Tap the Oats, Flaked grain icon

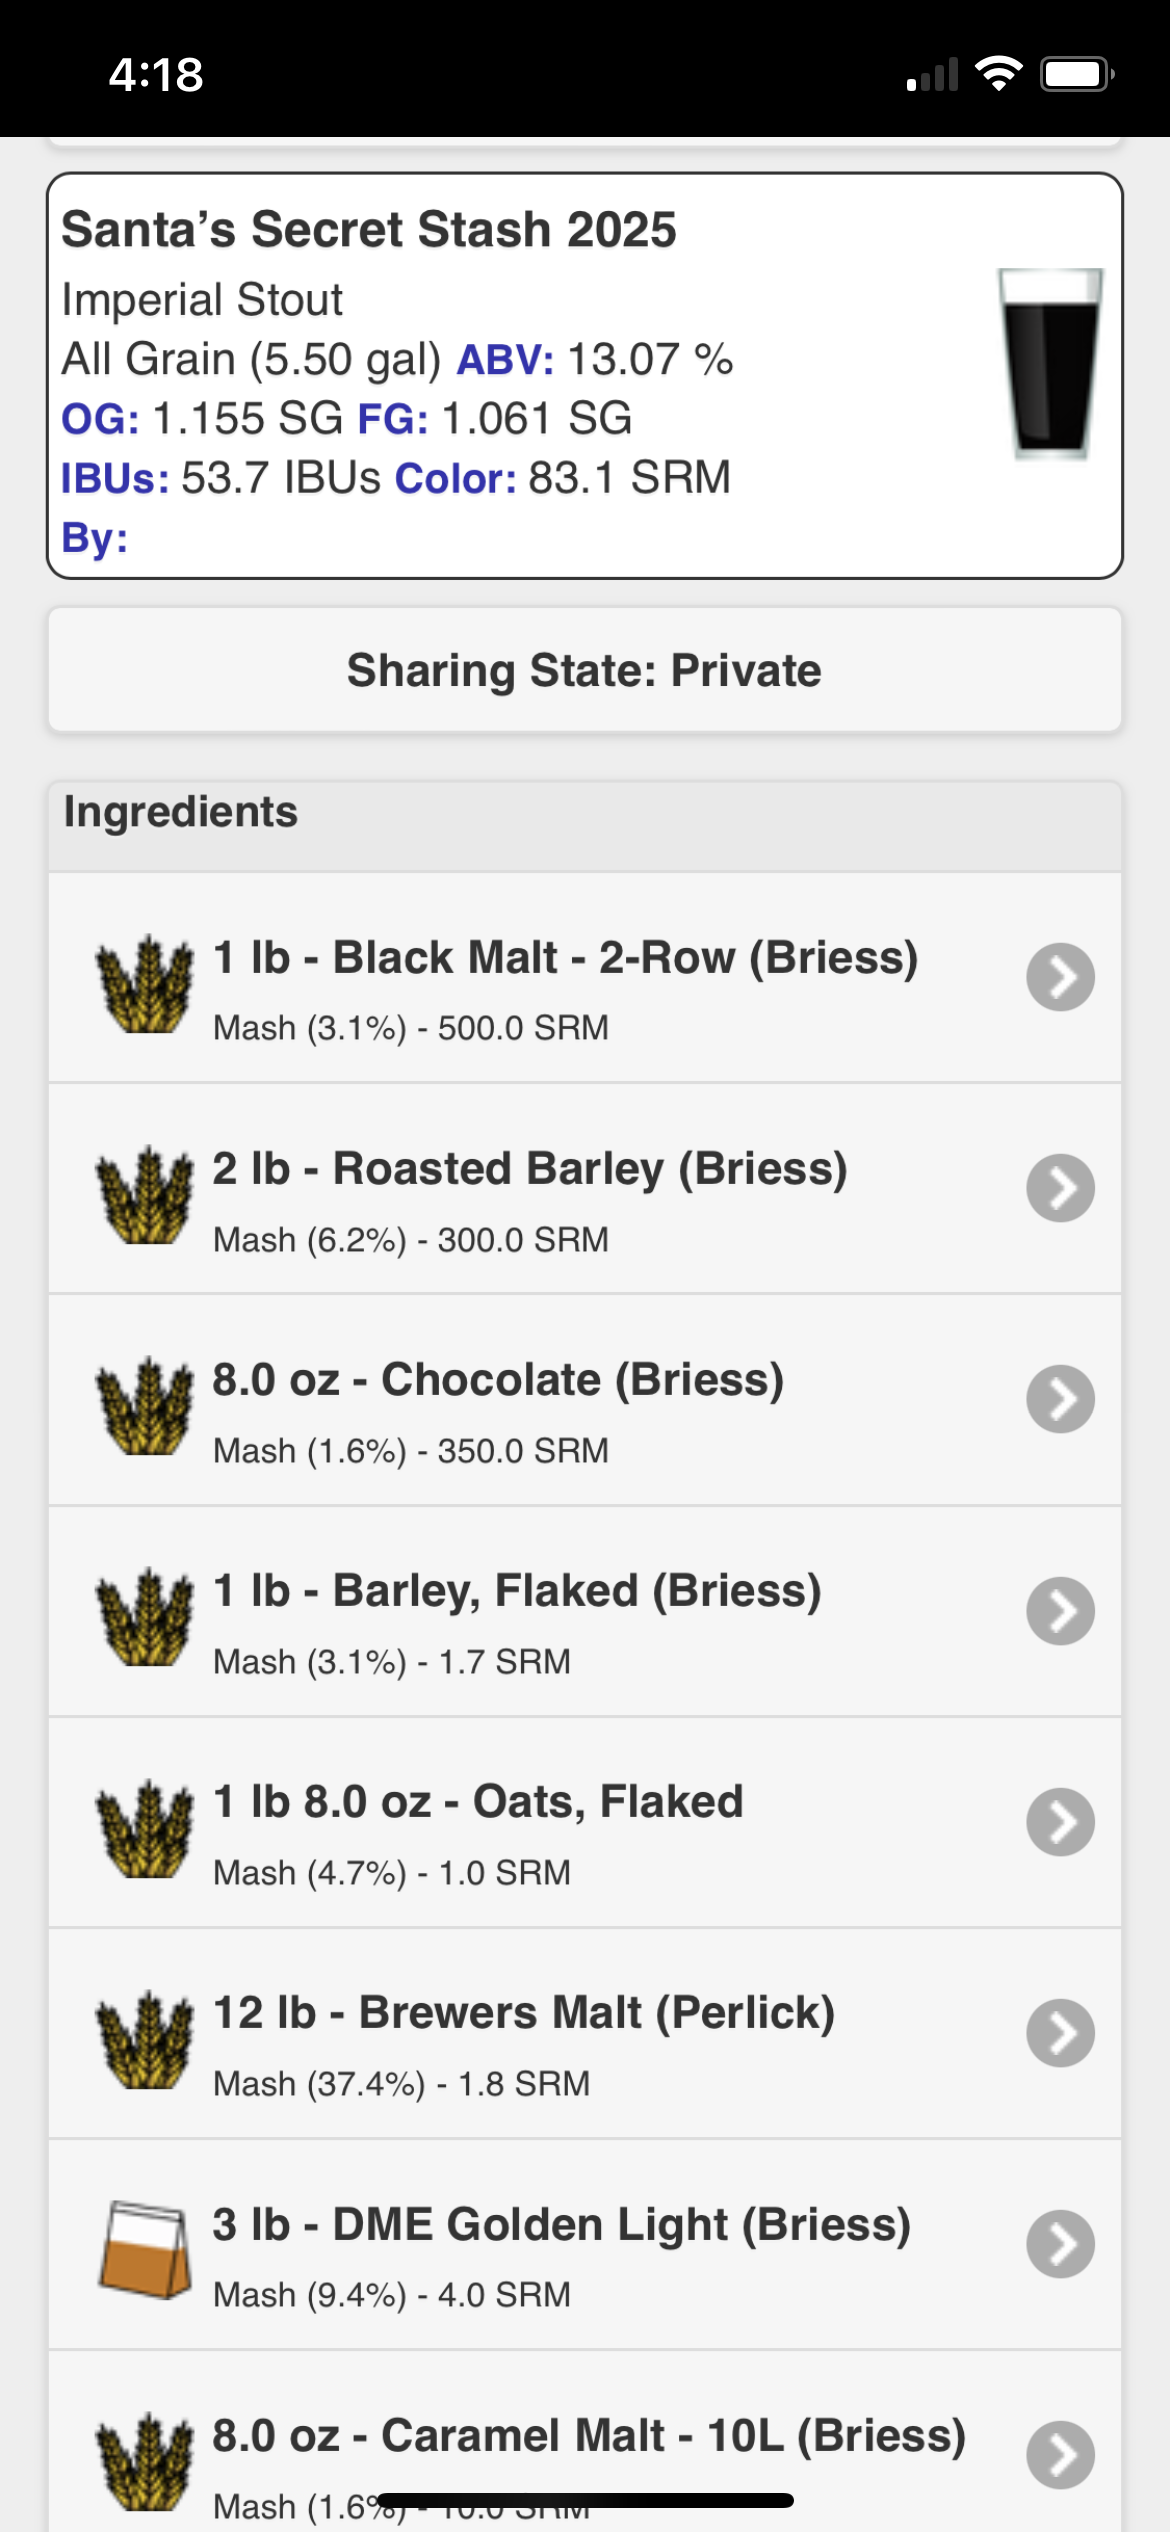pyautogui.click(x=145, y=1828)
